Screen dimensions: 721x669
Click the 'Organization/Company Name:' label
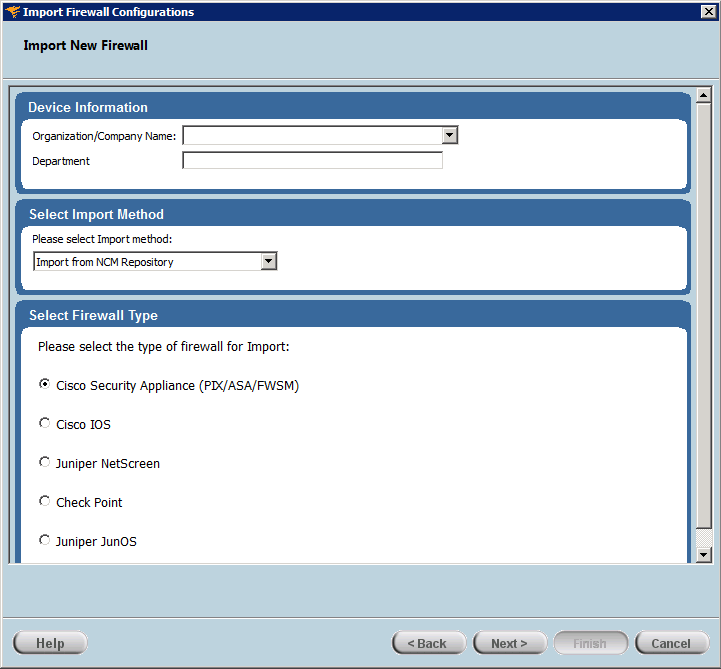click(x=104, y=136)
